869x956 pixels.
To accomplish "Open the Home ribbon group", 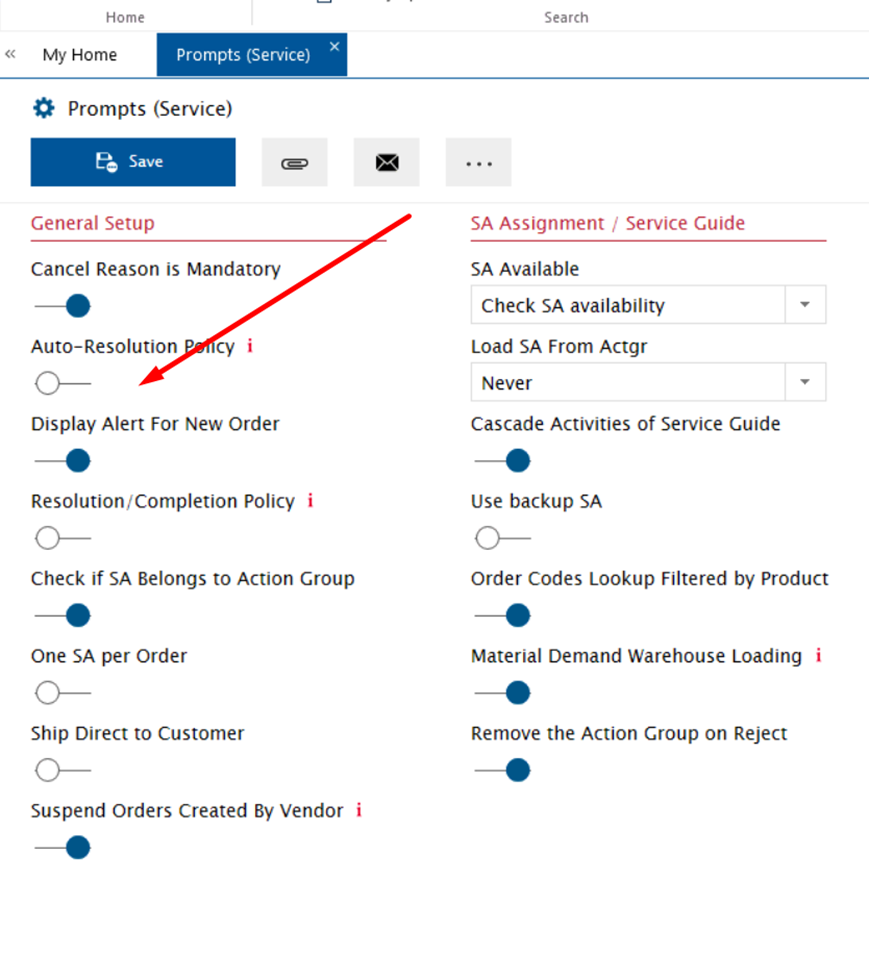I will tap(125, 17).
